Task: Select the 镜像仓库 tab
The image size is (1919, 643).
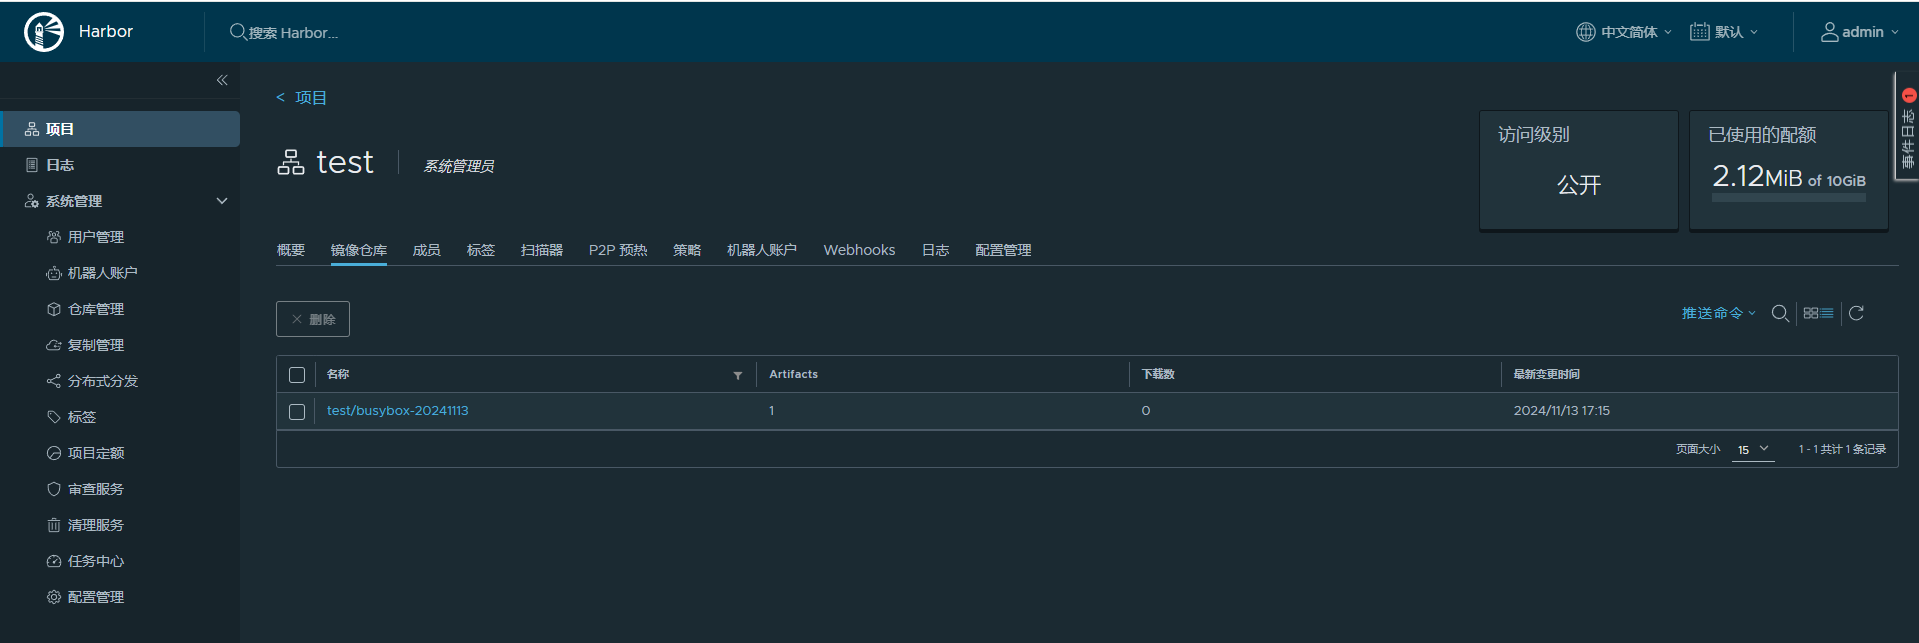Action: point(359,250)
